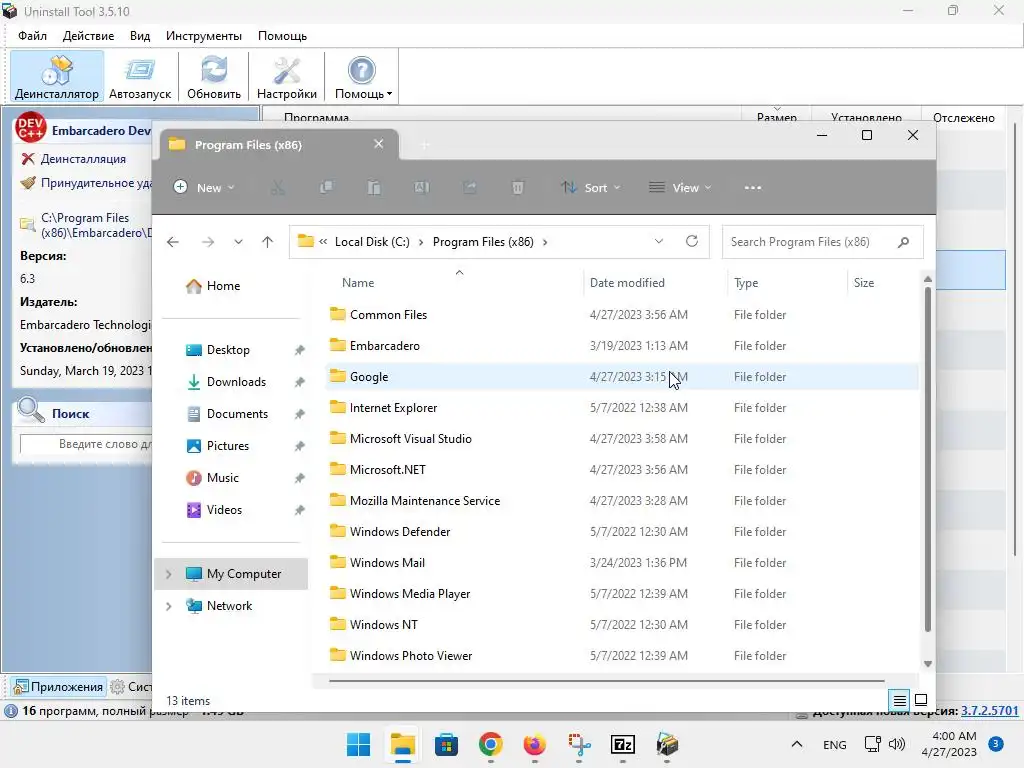
Task: Open the See more ellipsis menu
Action: 752,187
